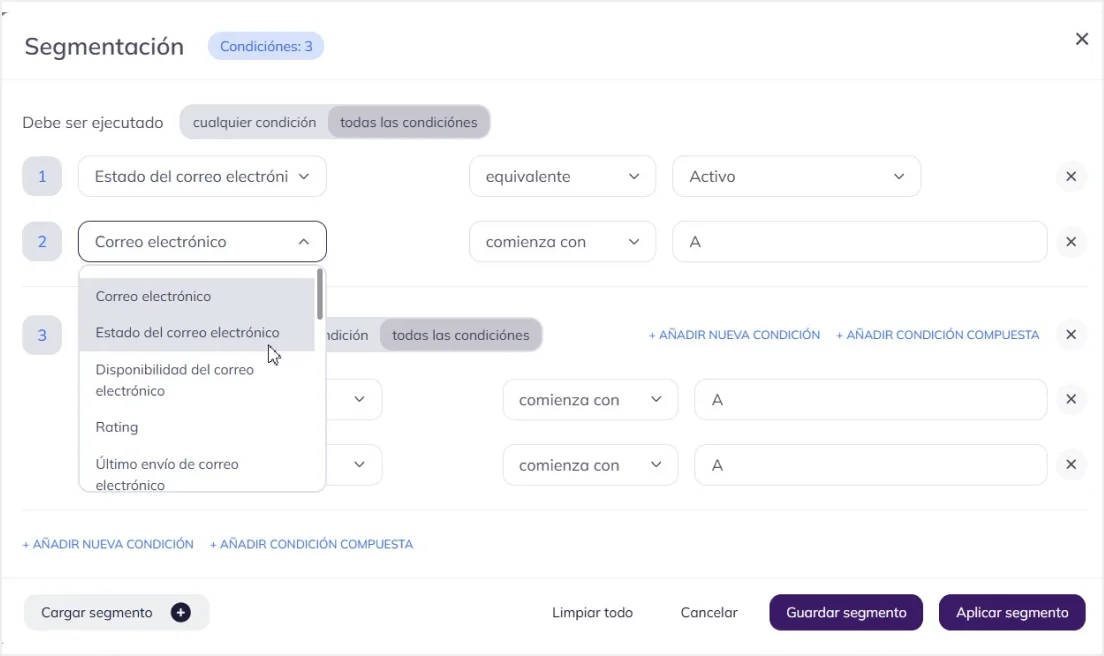1104x656 pixels.
Task: Delete condition 2 using its X icon
Action: point(1071,242)
